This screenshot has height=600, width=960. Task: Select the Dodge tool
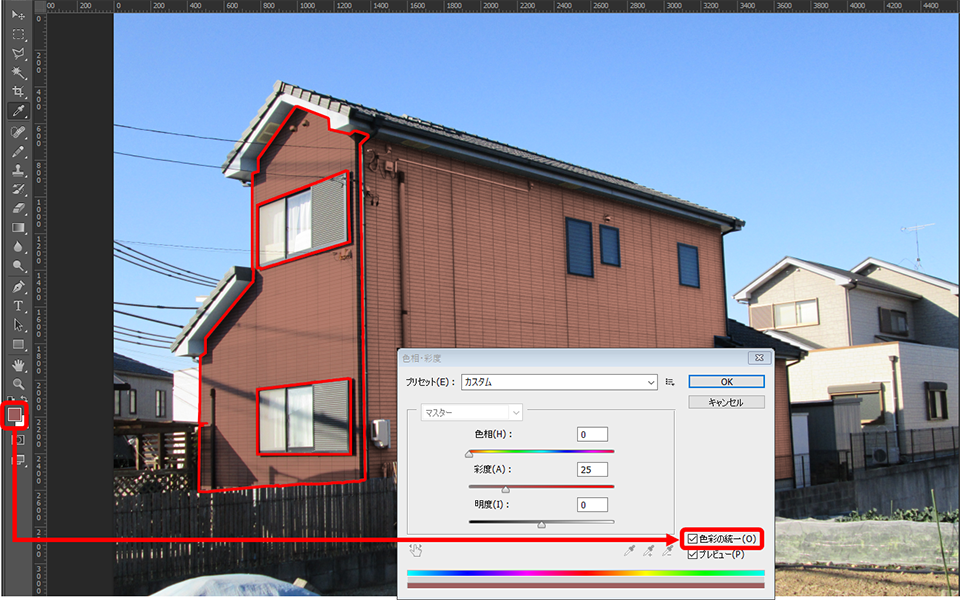18,266
